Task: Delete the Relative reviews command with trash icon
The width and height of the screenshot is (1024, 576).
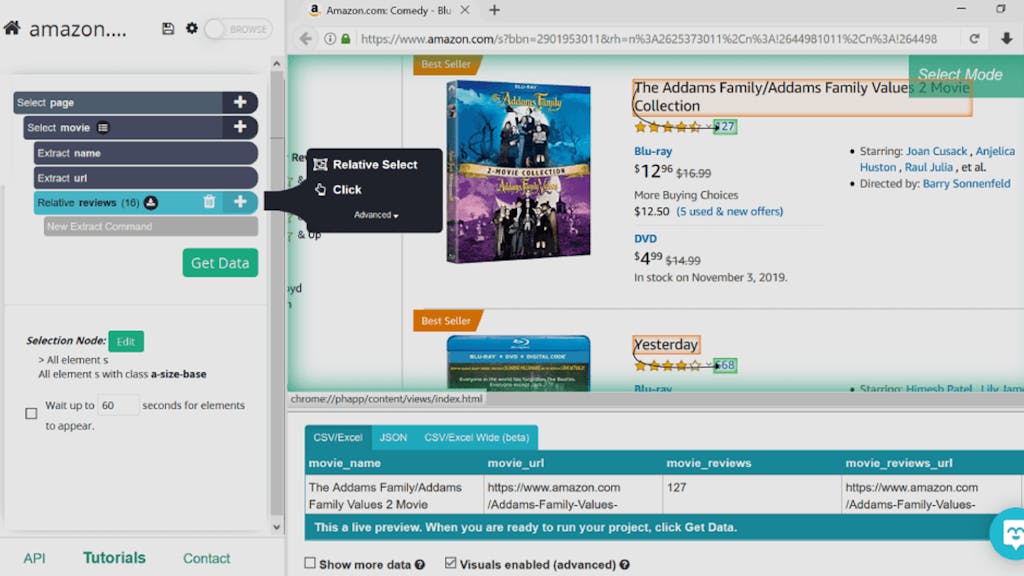Action: 209,202
